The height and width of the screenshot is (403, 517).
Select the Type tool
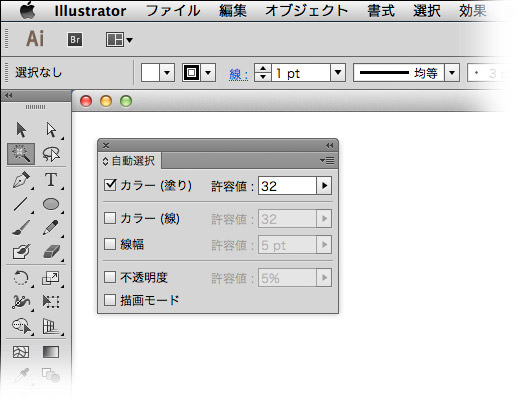point(51,180)
